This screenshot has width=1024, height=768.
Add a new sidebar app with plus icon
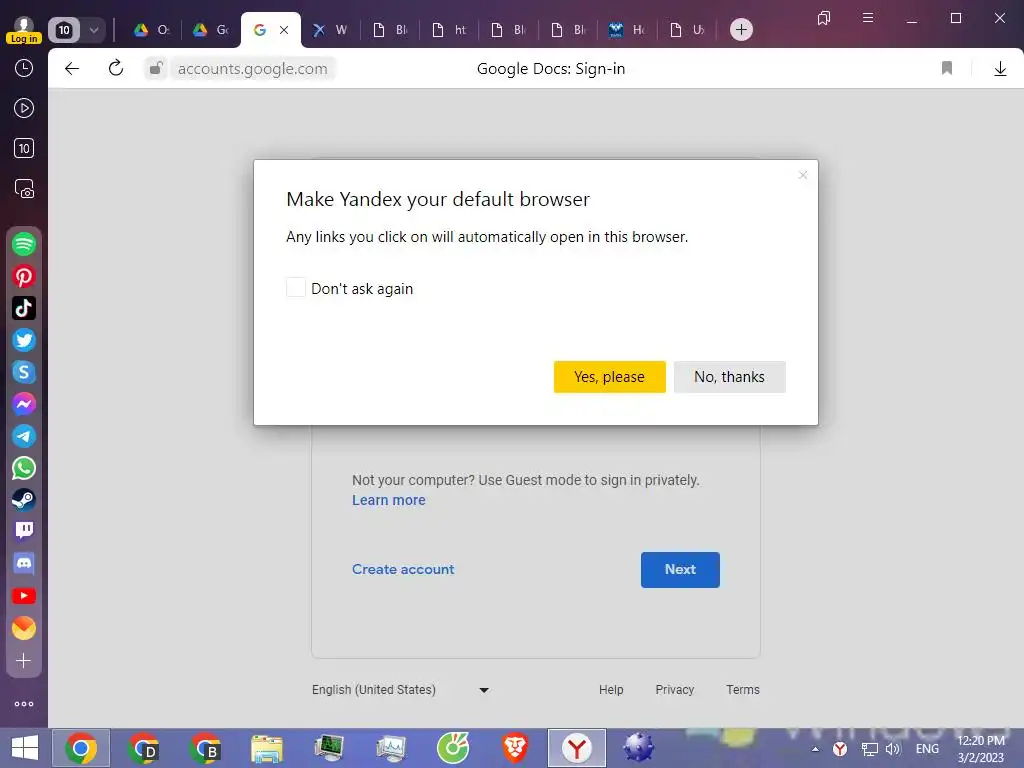(x=24, y=661)
